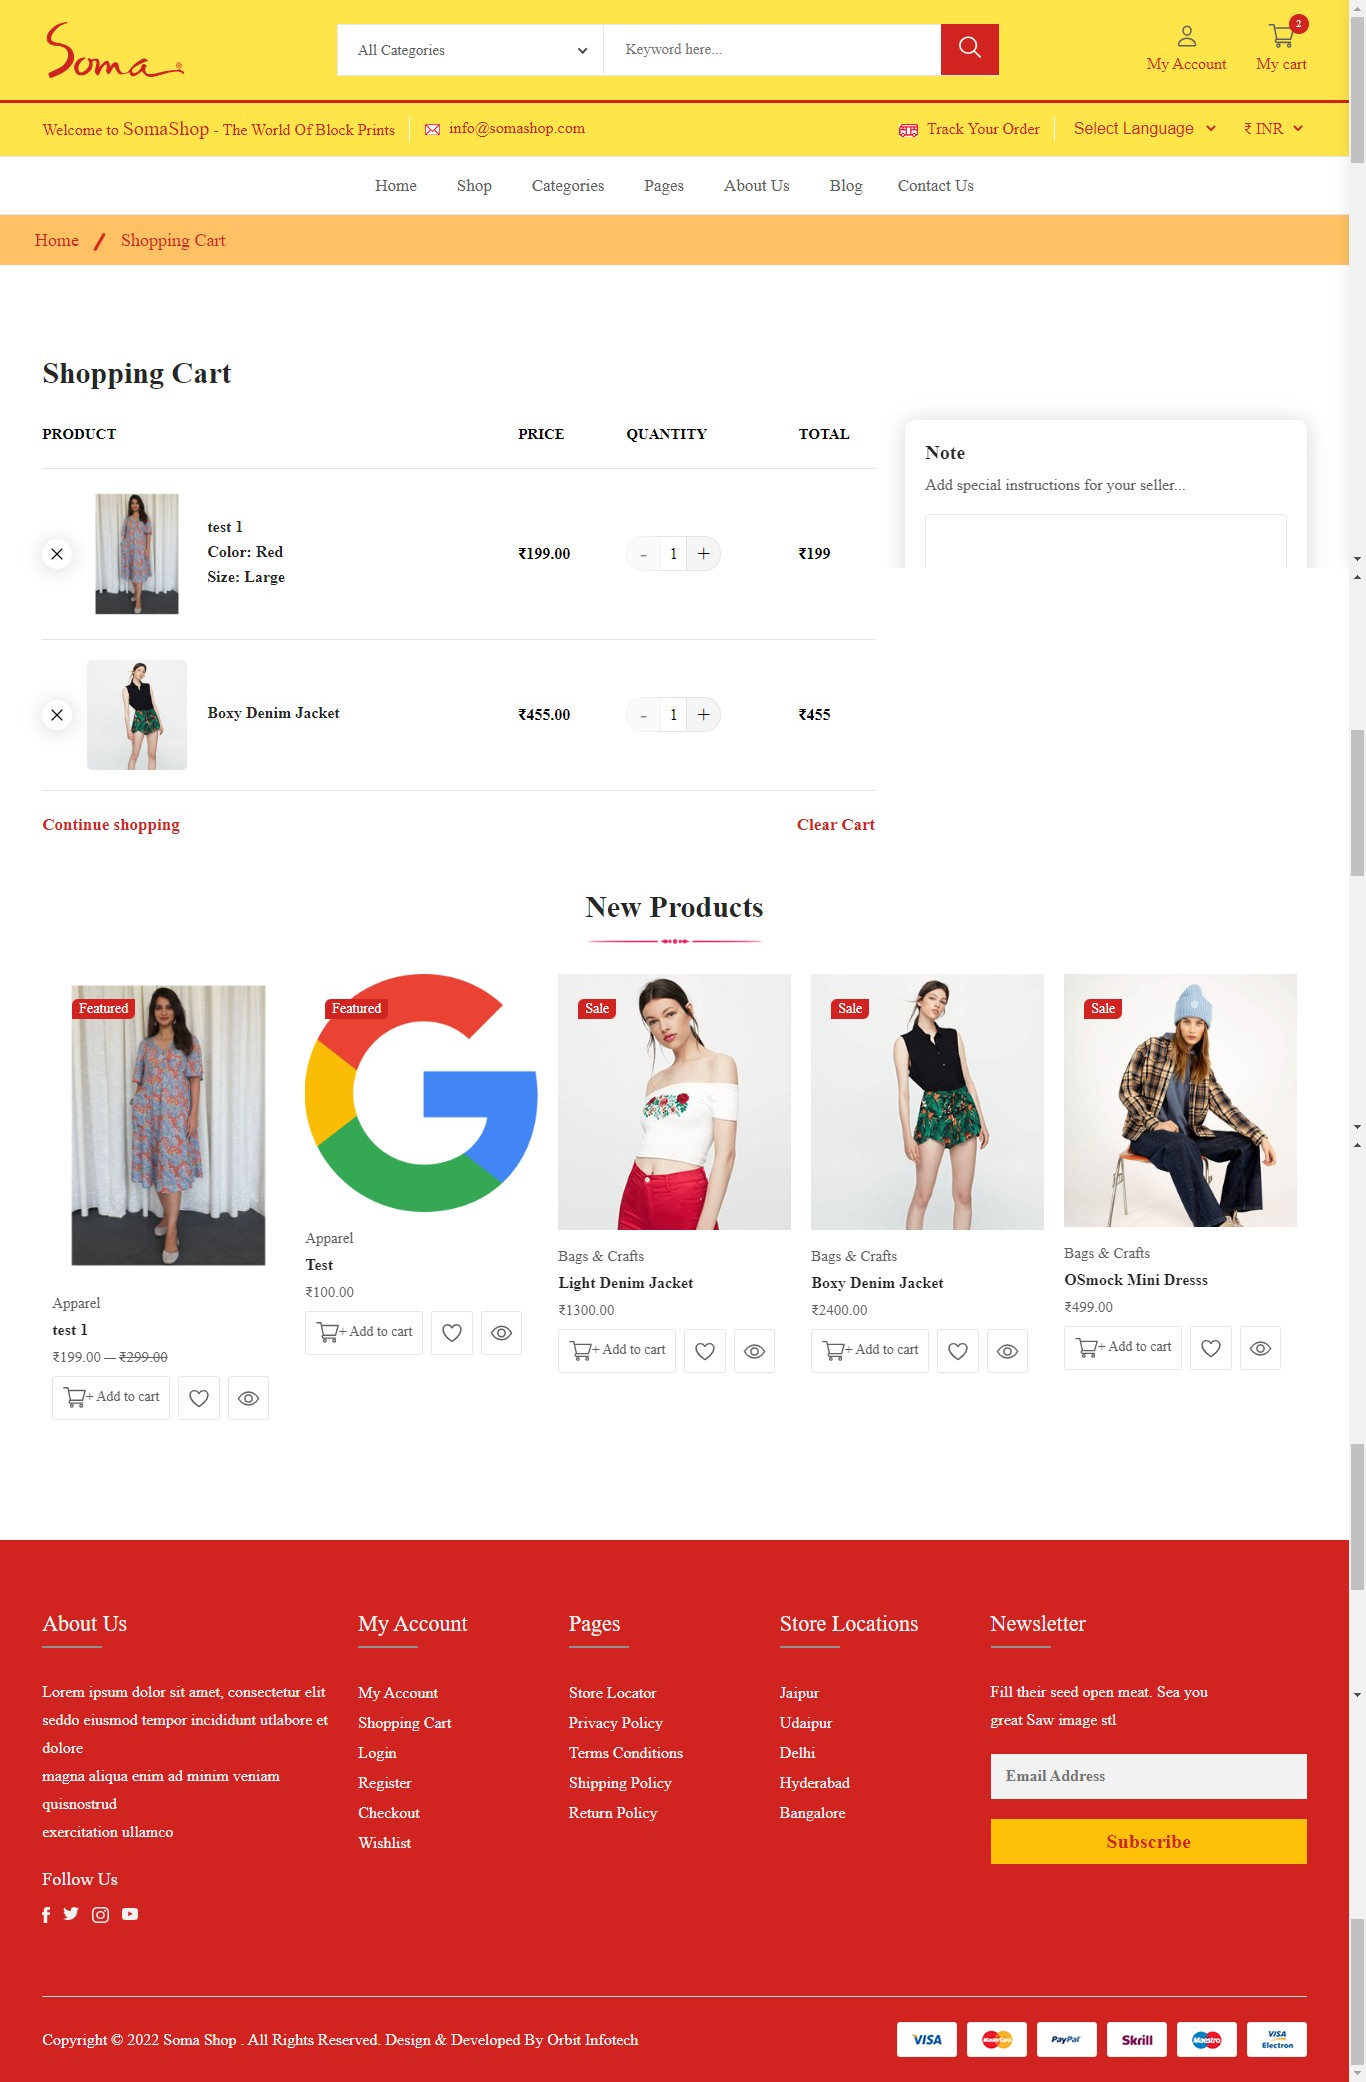
Task: Click the VISA payment icon
Action: (927, 2039)
